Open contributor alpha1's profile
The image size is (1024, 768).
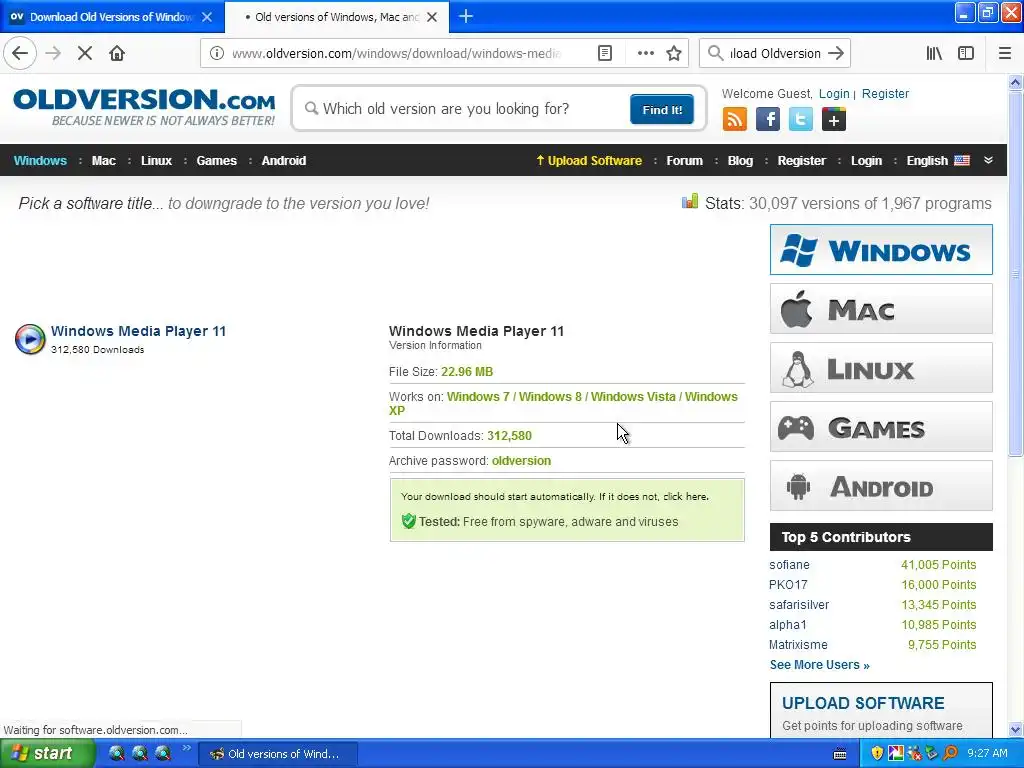click(788, 625)
